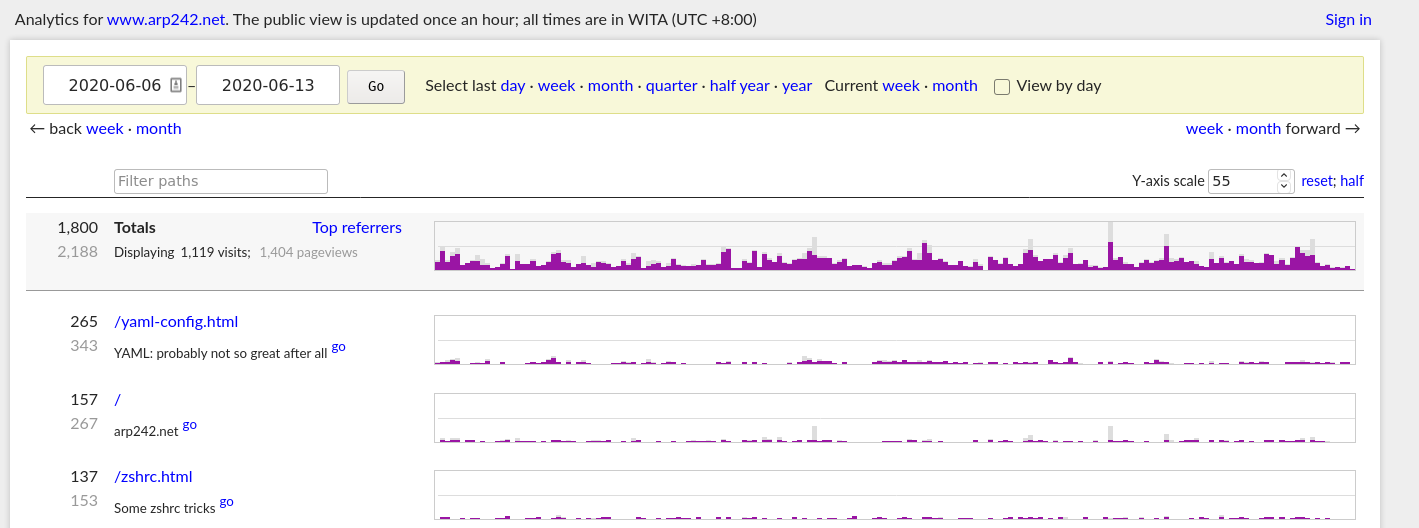Open the / root path link

pos(118,400)
